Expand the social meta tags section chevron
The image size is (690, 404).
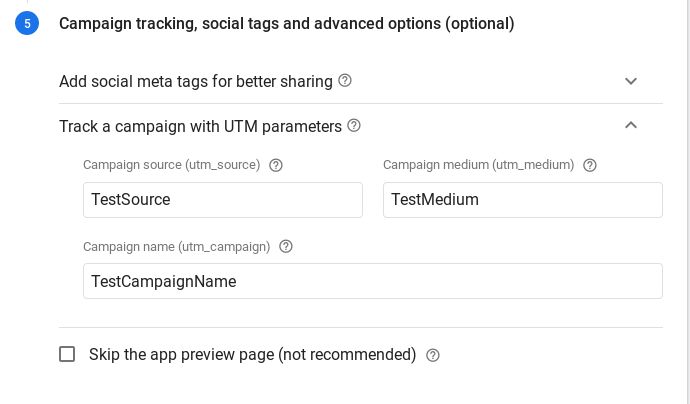(x=631, y=81)
